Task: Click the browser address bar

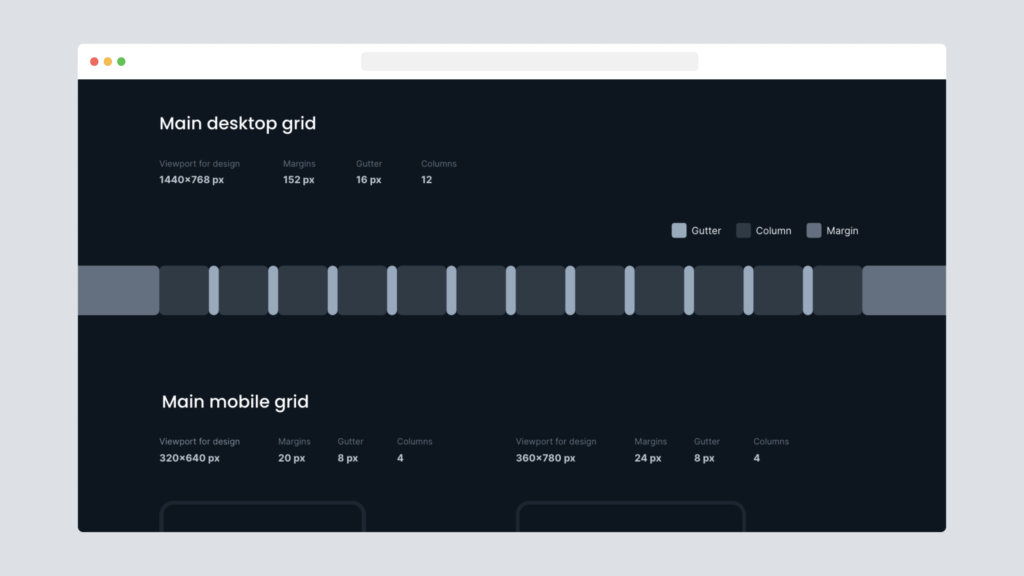Action: pos(529,62)
